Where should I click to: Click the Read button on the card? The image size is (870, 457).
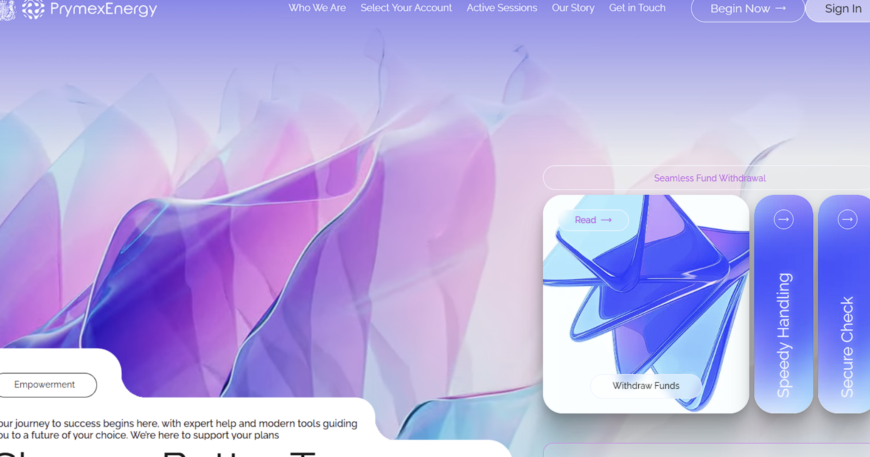pyautogui.click(x=593, y=220)
